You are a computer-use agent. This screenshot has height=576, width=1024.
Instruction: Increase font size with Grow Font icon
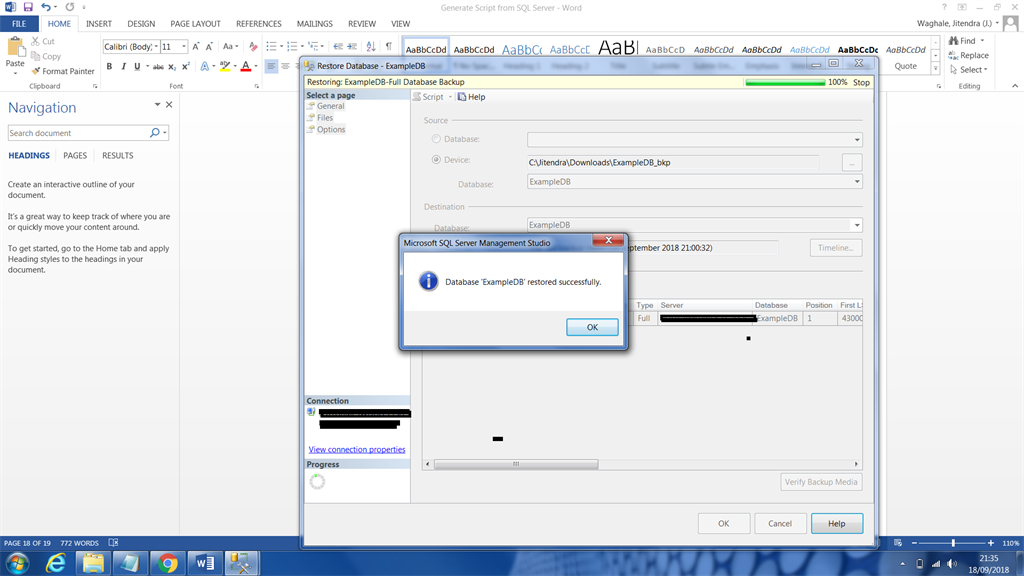click(195, 46)
